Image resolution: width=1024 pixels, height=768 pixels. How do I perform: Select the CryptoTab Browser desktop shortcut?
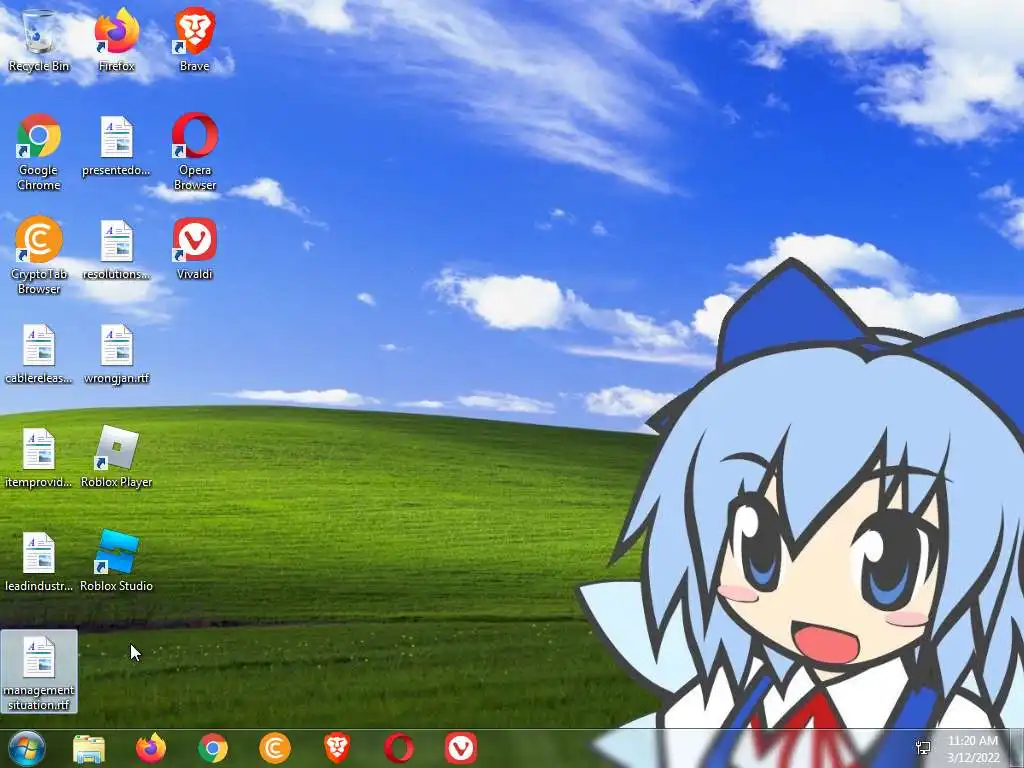[x=39, y=256]
